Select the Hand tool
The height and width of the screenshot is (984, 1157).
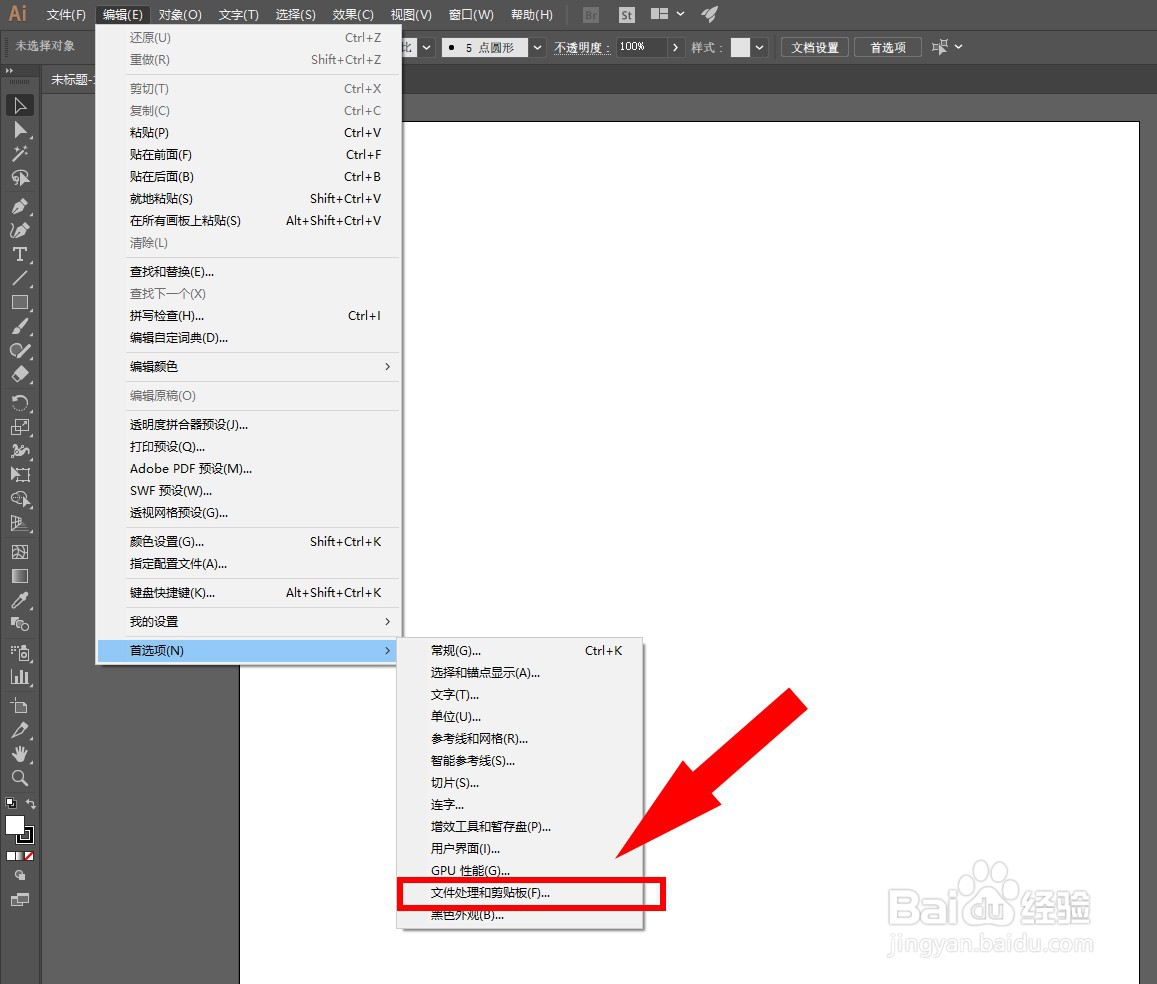pos(20,754)
